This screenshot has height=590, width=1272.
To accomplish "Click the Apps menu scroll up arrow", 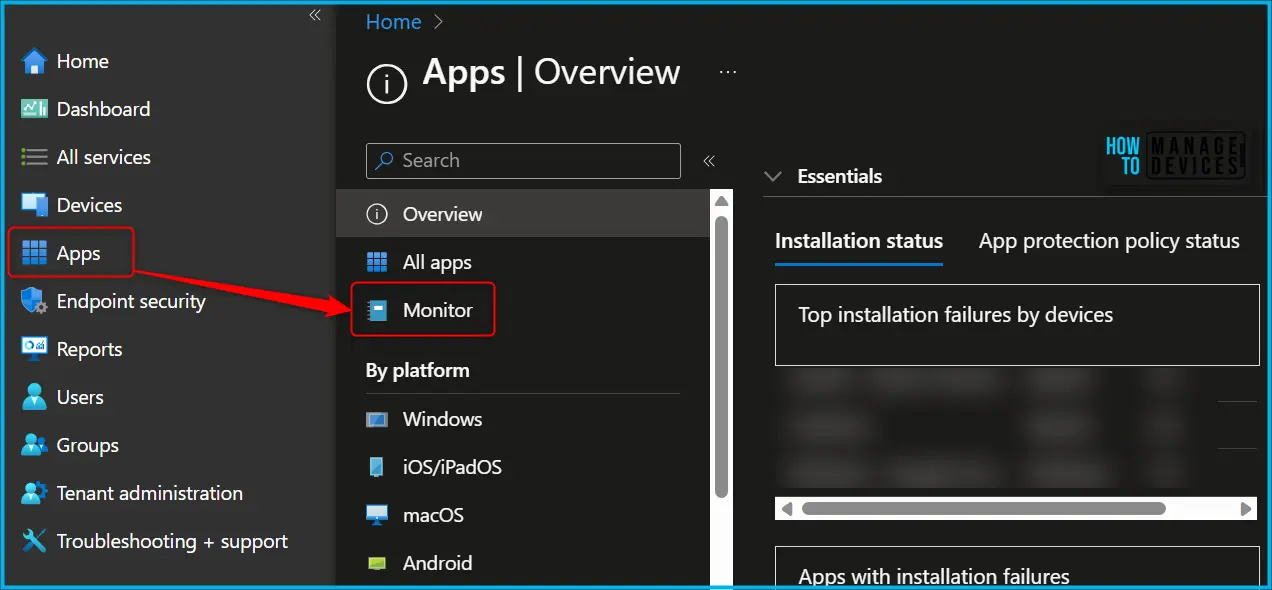I will pos(721,201).
